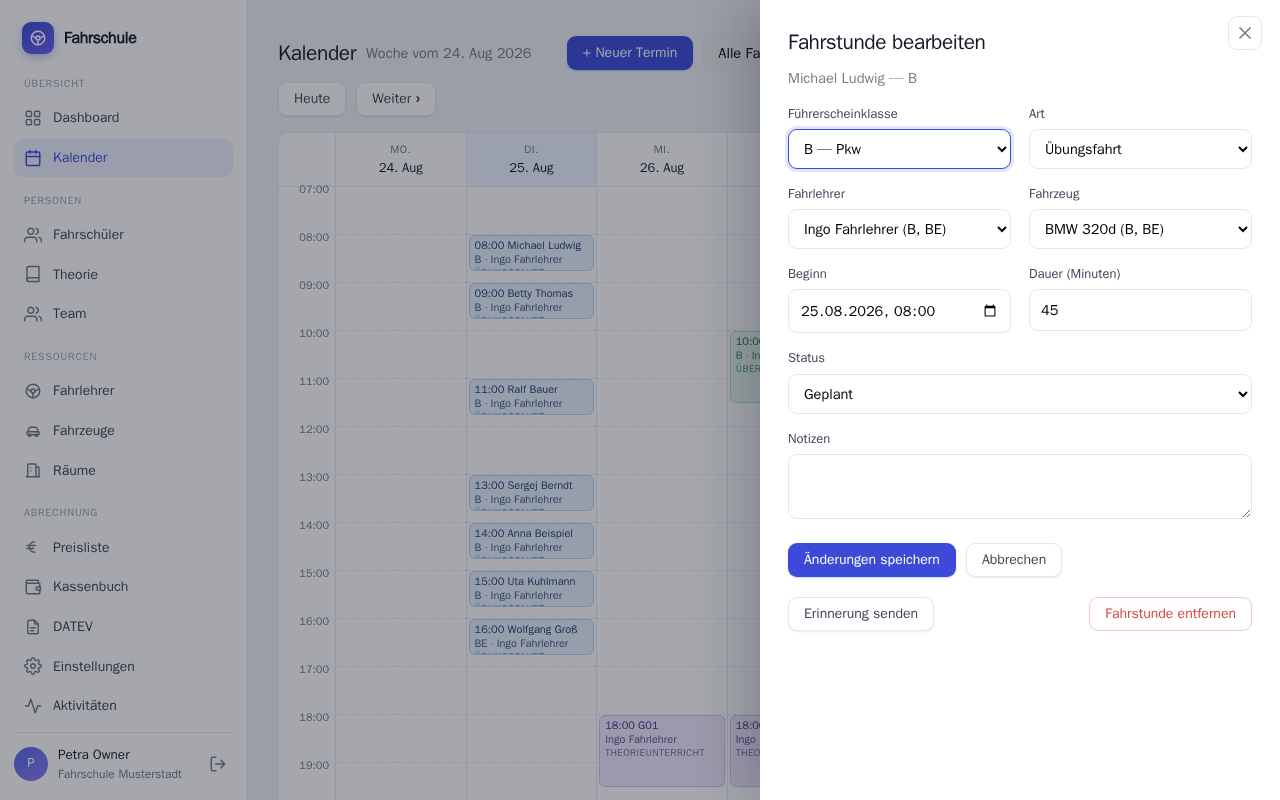The width and height of the screenshot is (1280, 800).
Task: Click the red Fahrstunde entfernen button
Action: (x=1170, y=614)
